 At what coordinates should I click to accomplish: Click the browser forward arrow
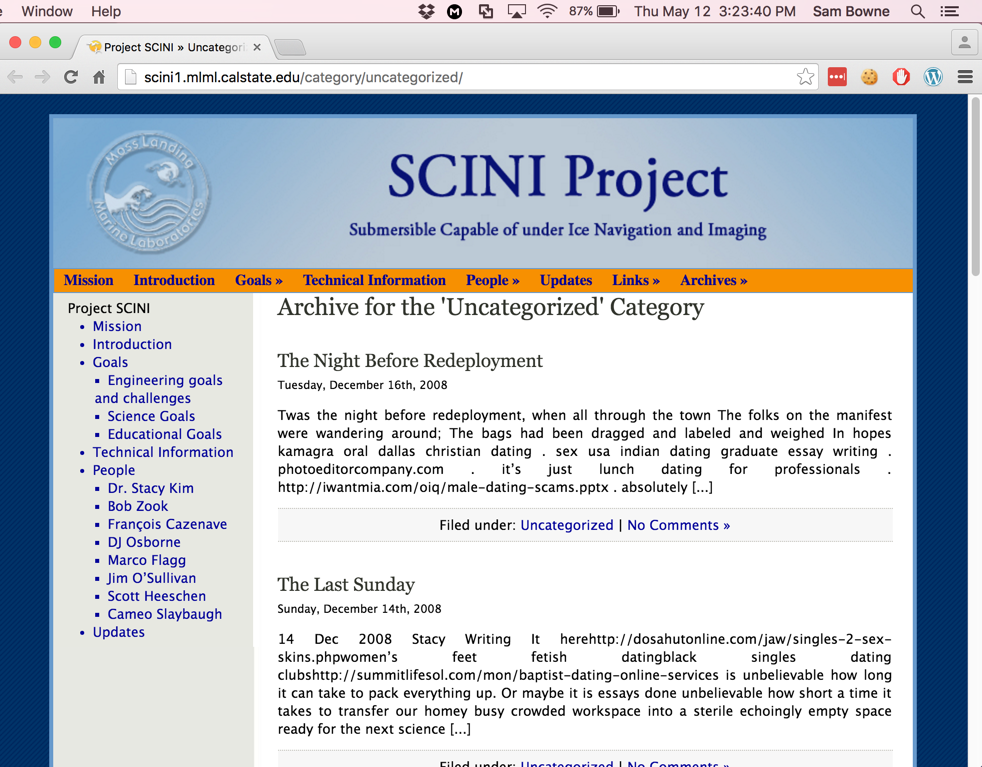42,77
